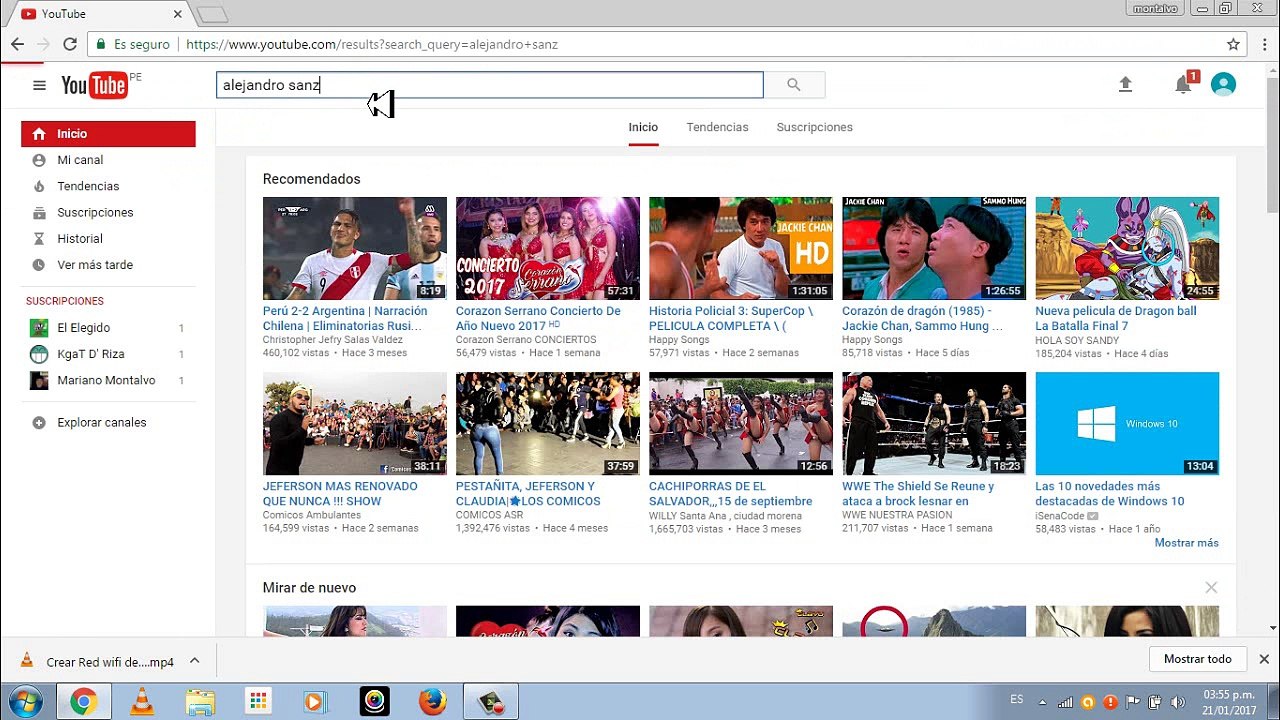Screen dimensions: 1280x720
Task: Click the Chrome icon in the taskbar
Action: (84, 702)
